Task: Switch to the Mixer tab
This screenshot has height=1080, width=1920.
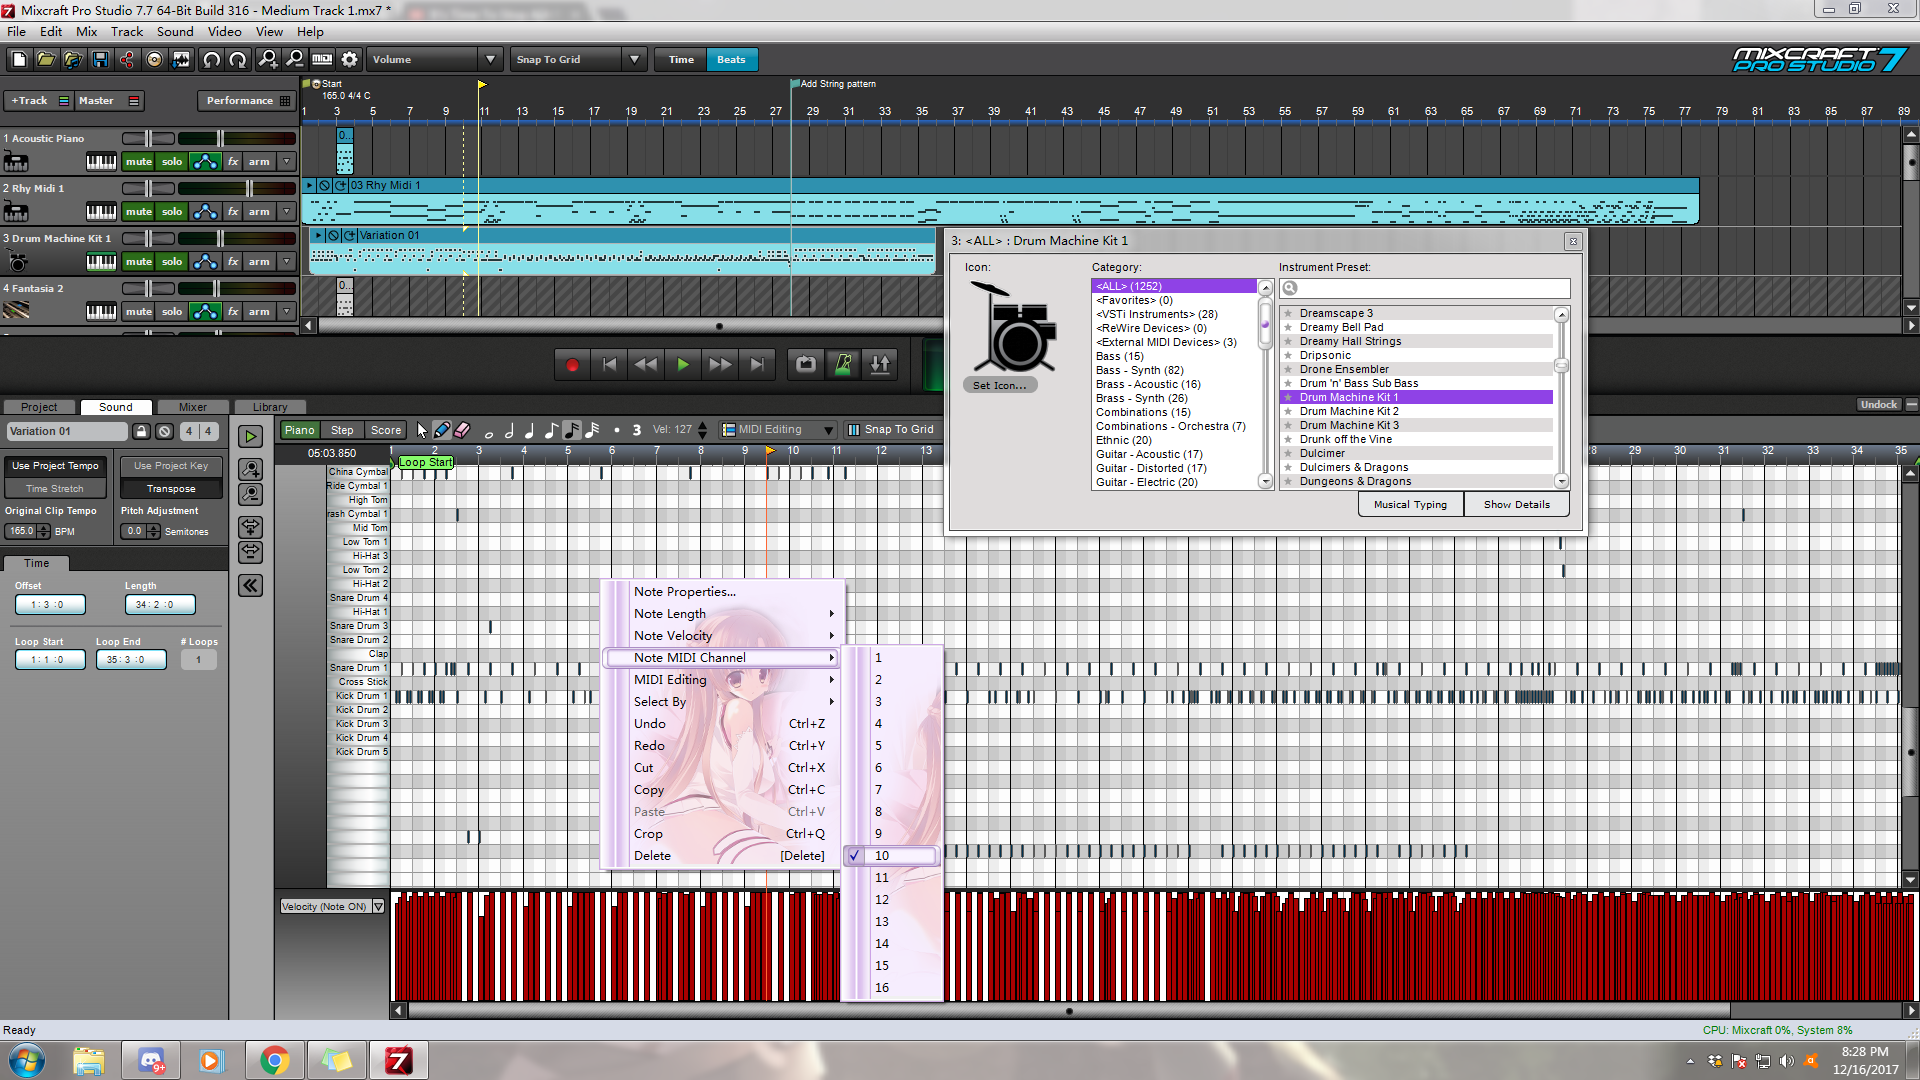Action: pos(193,406)
